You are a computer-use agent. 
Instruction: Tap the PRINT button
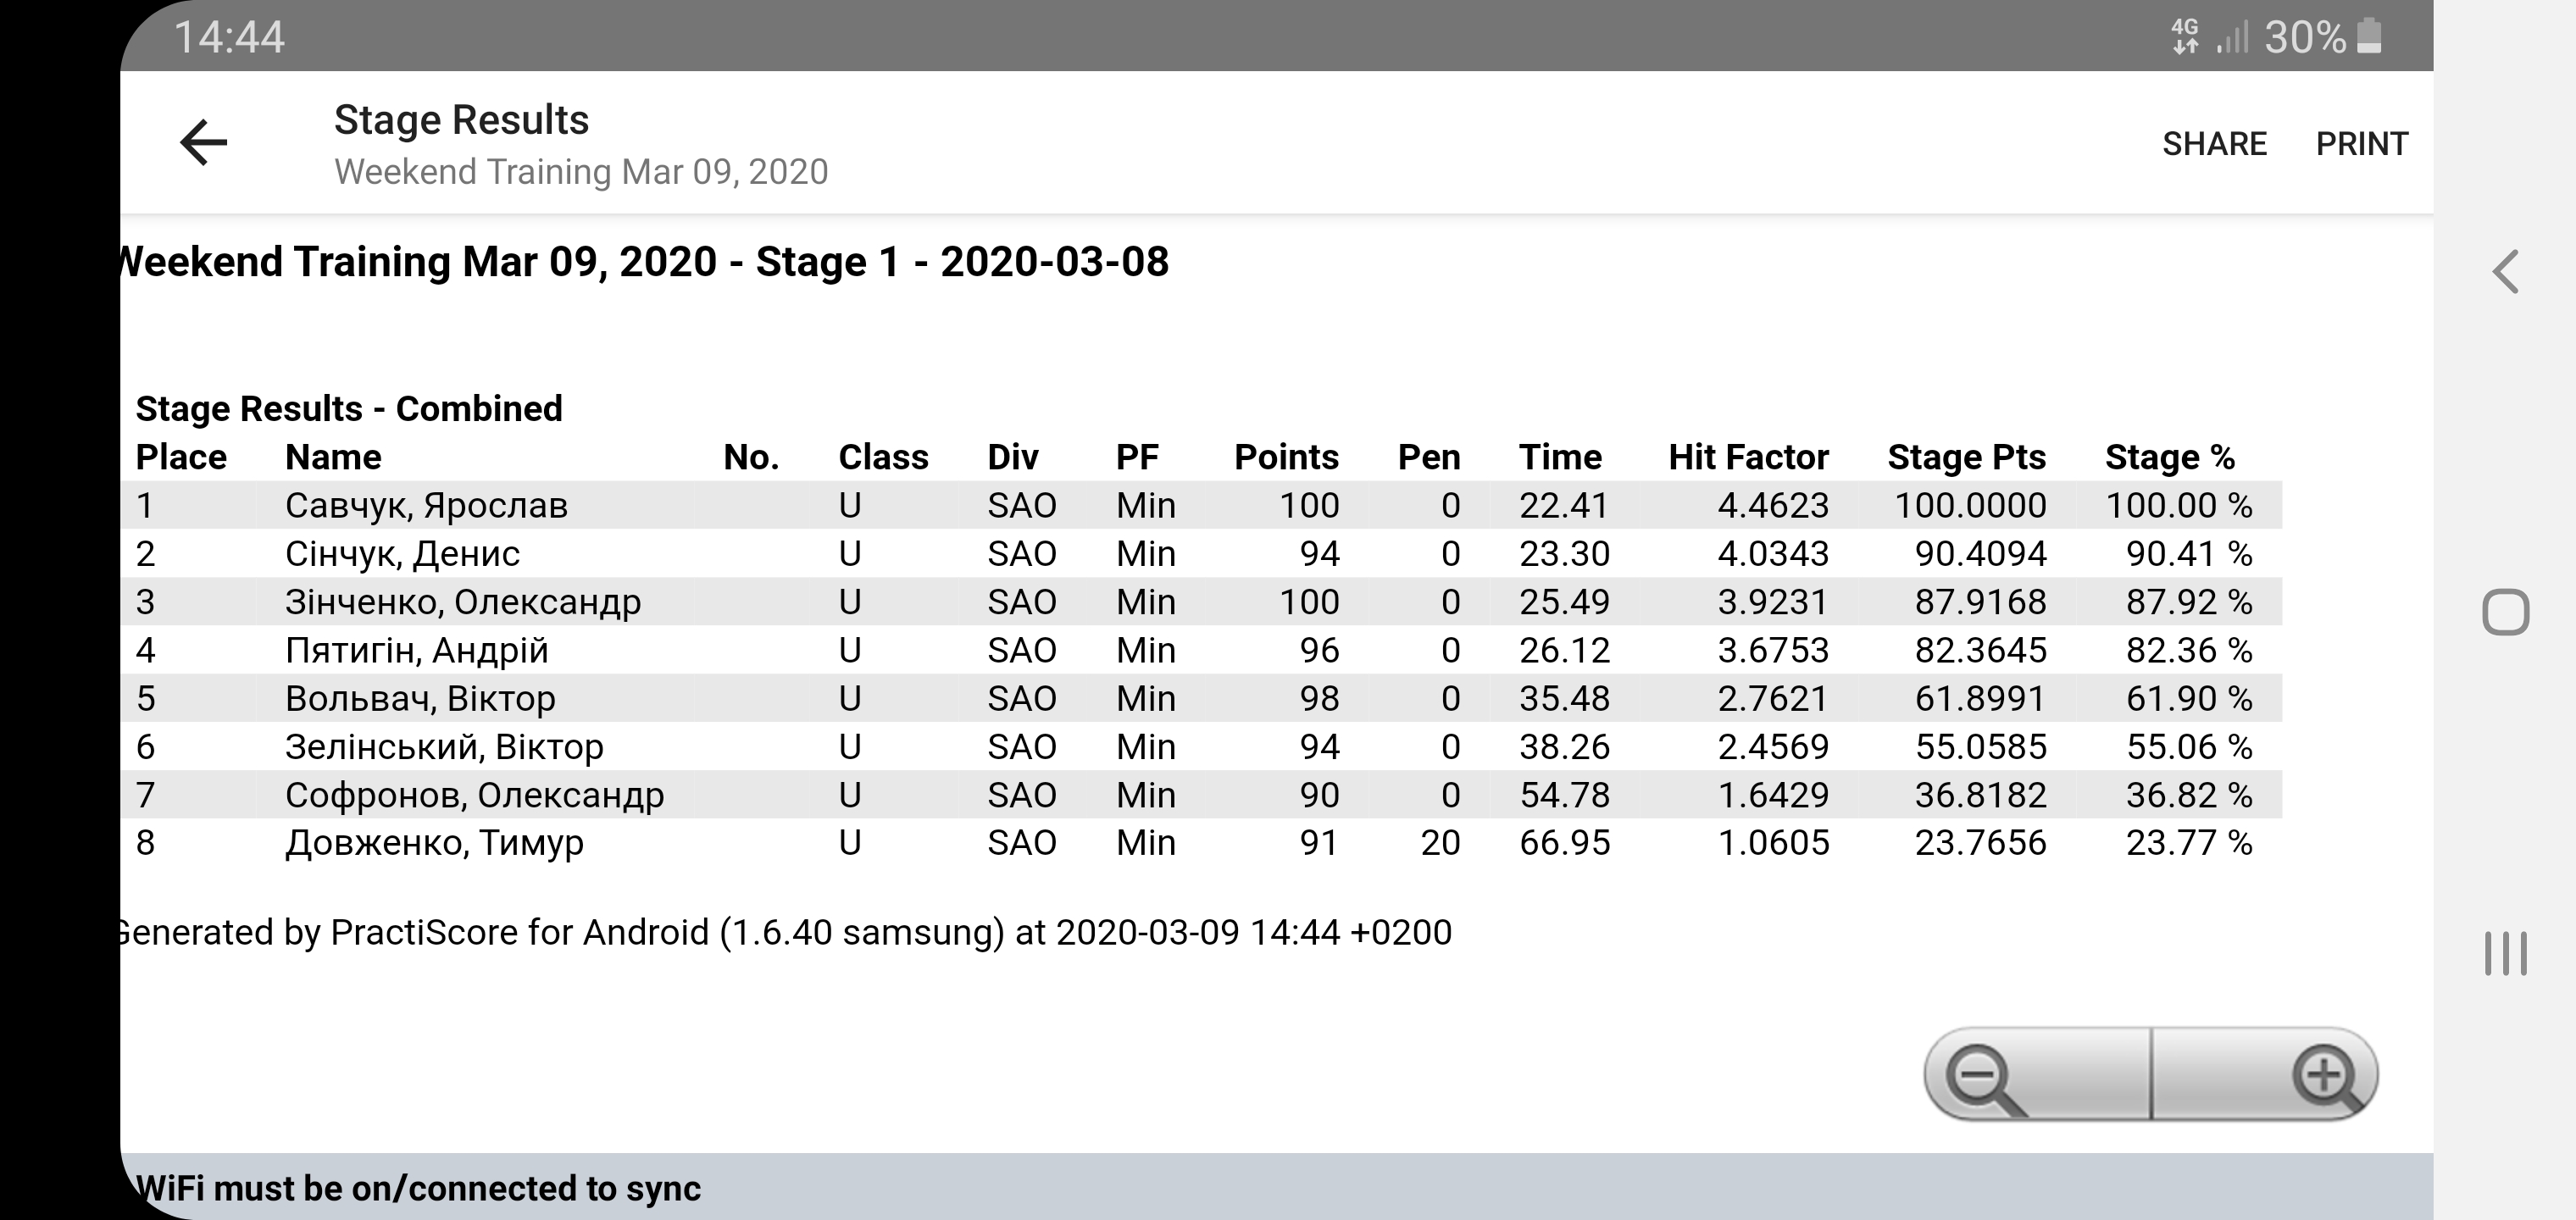tap(2361, 144)
